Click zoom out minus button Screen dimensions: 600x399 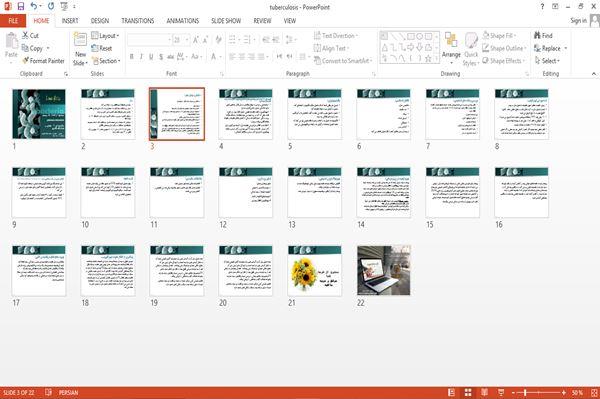pos(514,392)
